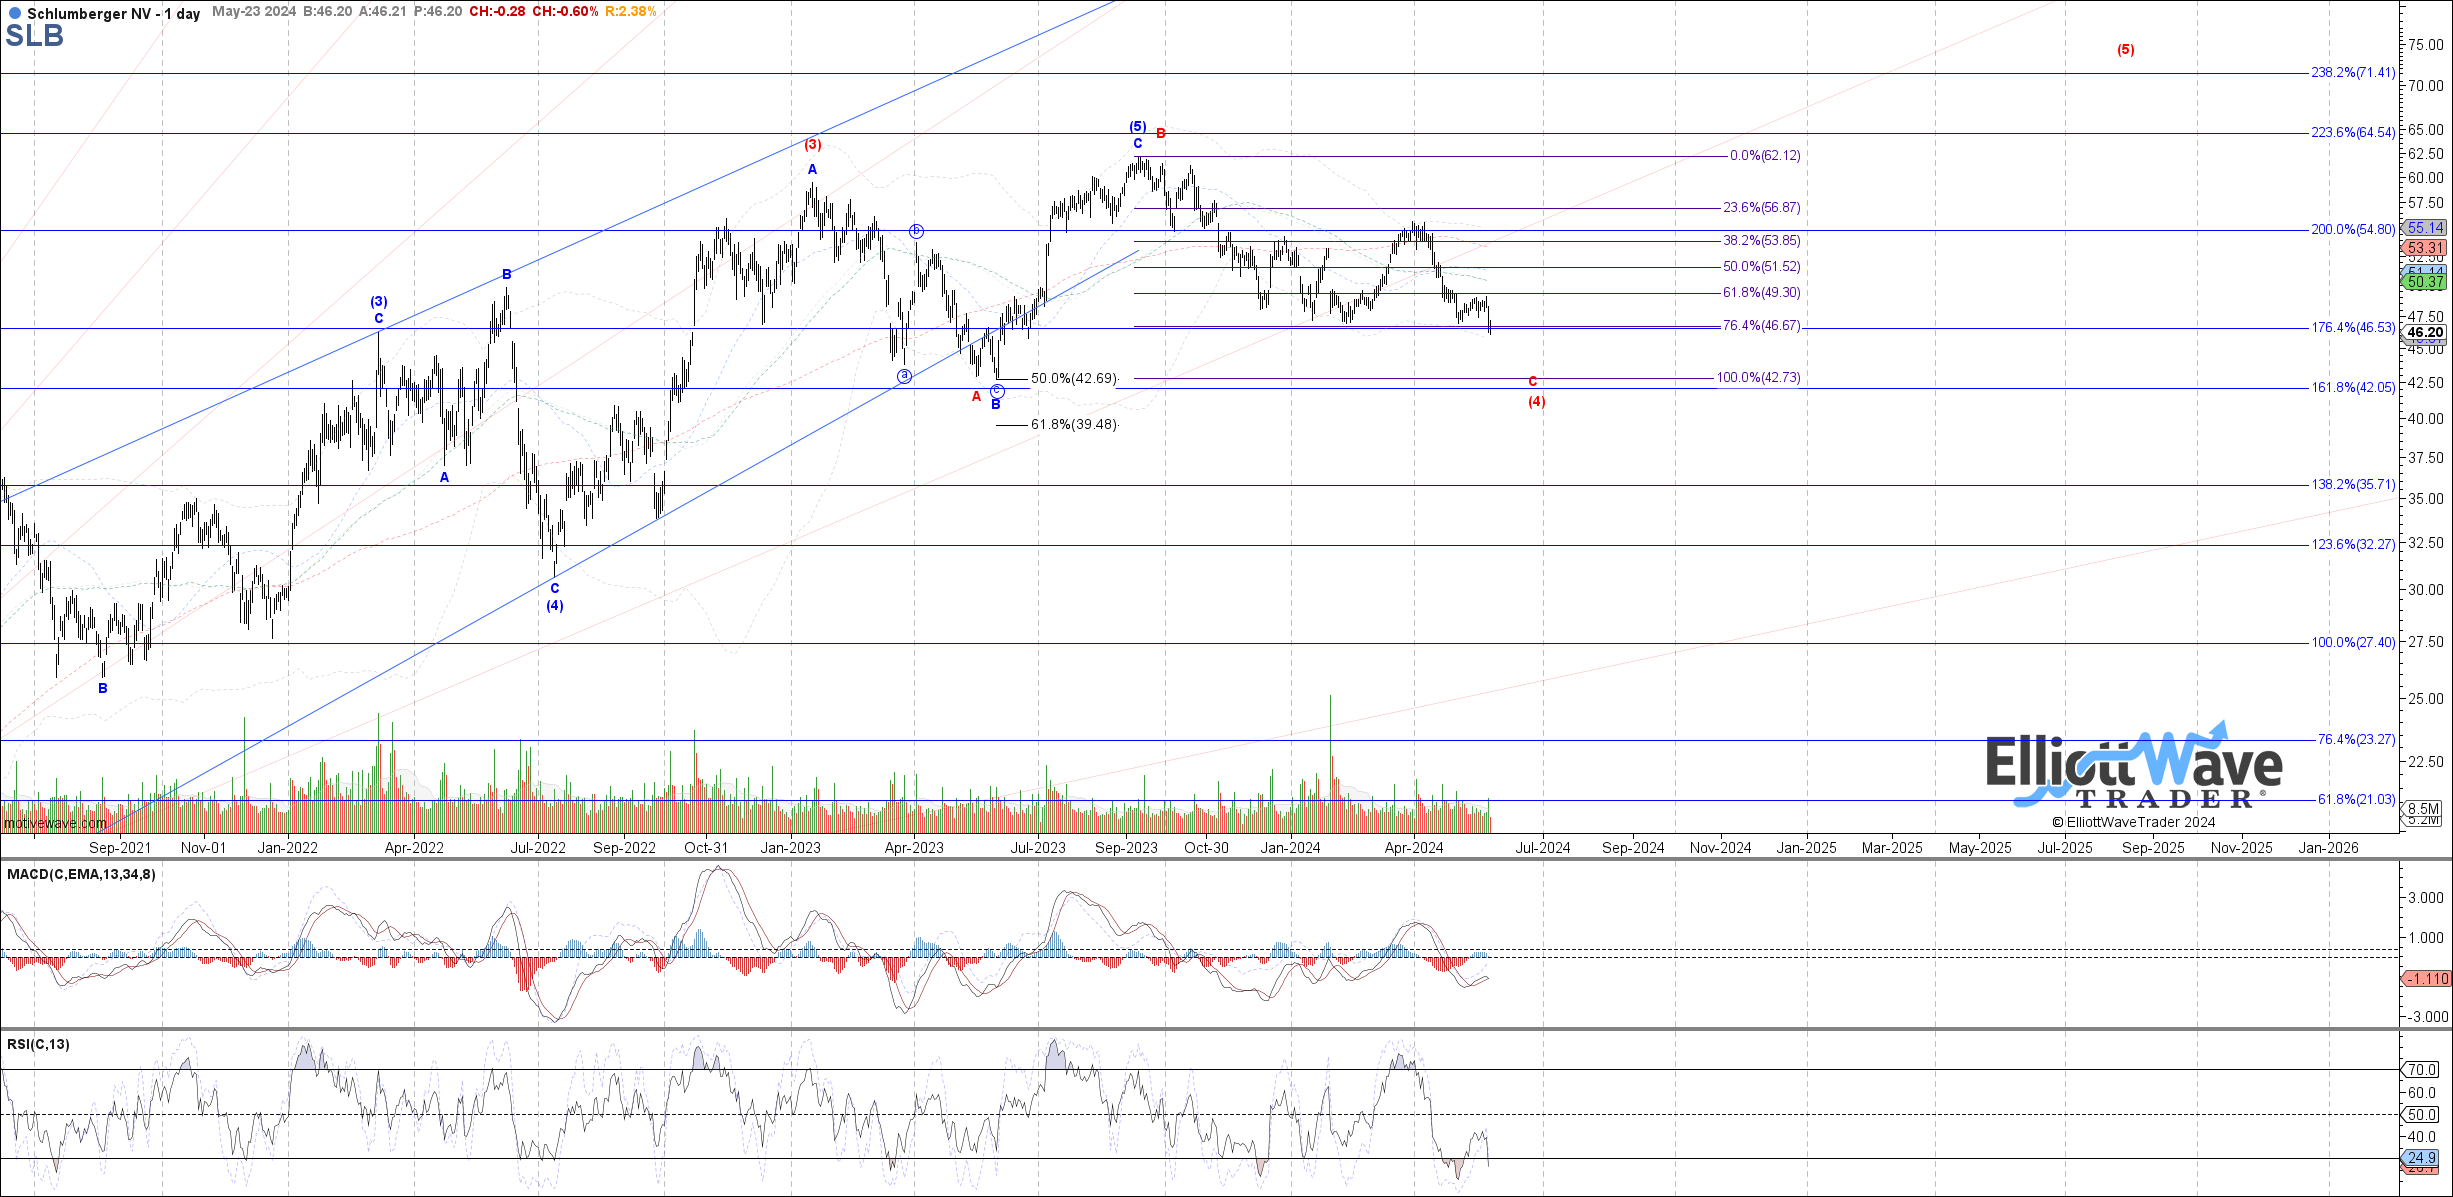Click the Jul-2024 date on the time axis
Image resolution: width=2453 pixels, height=1197 pixels.
(1542, 848)
